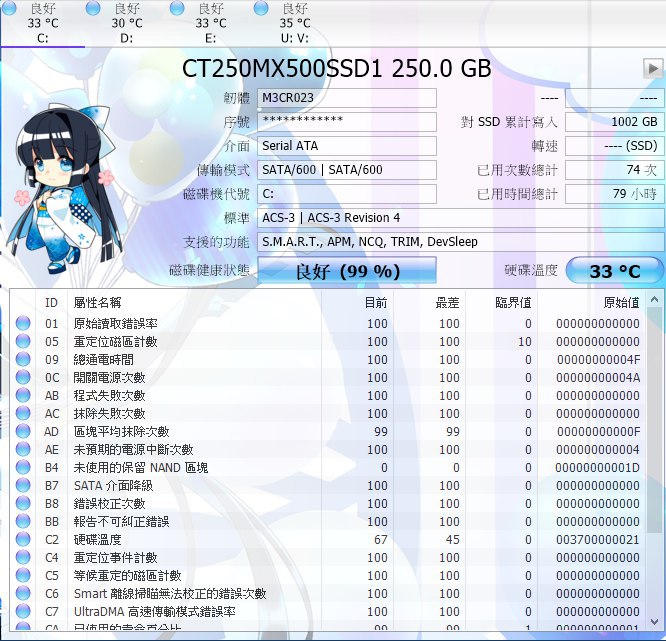The image size is (666, 641).
Task: Click status icon for attribute BB 報告不可糾正錯誤
Action: pos(23,521)
